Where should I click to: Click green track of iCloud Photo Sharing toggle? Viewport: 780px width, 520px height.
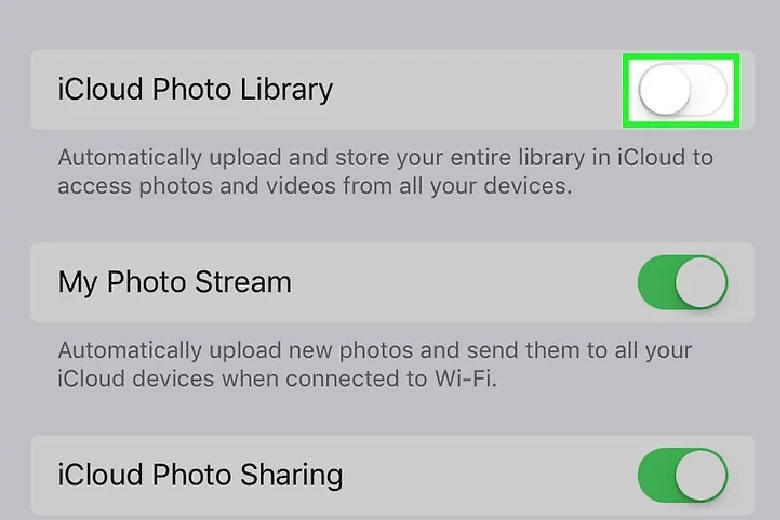click(656, 475)
